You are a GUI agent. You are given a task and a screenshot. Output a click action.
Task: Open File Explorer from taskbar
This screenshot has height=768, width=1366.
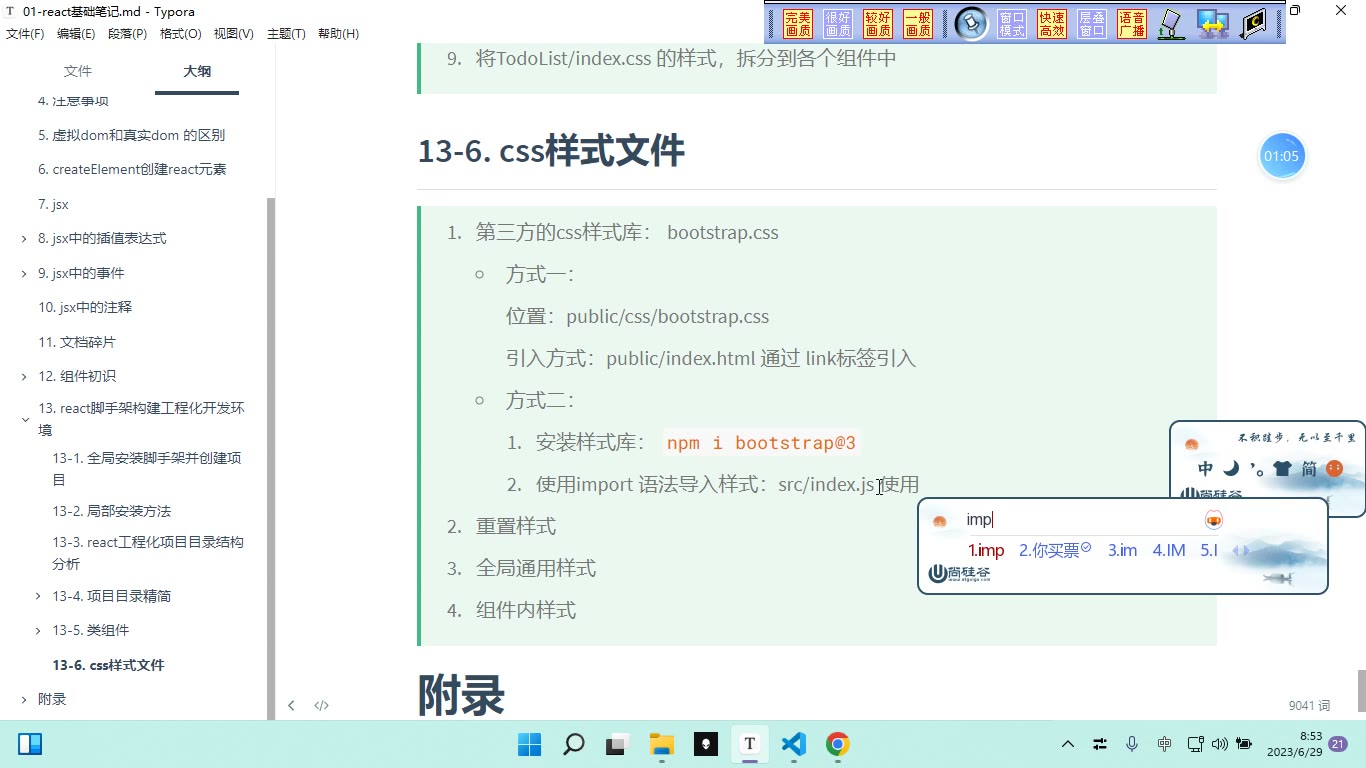coord(662,744)
